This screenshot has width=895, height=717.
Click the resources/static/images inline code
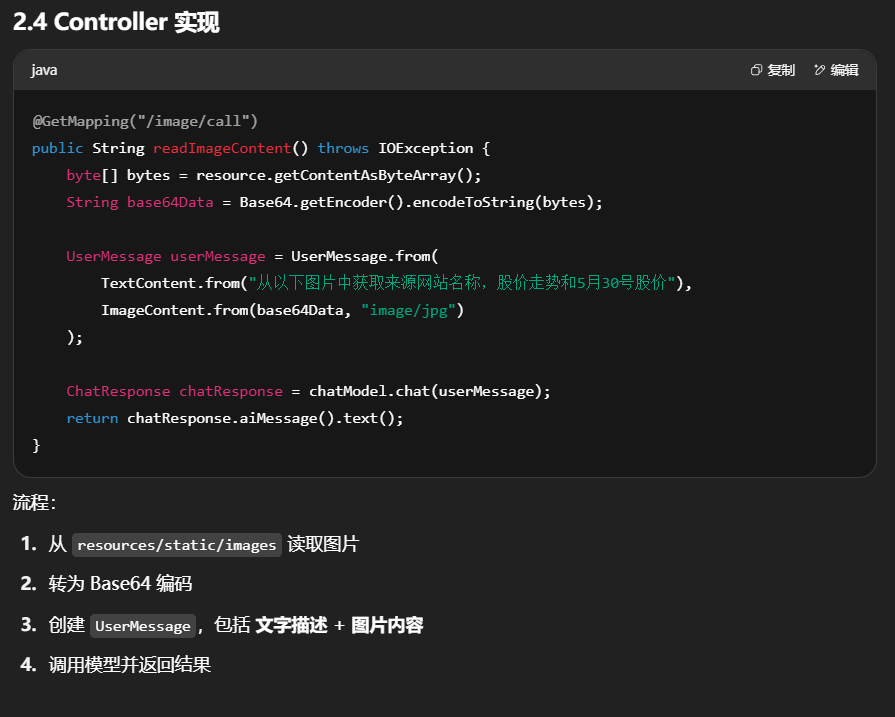pos(176,545)
